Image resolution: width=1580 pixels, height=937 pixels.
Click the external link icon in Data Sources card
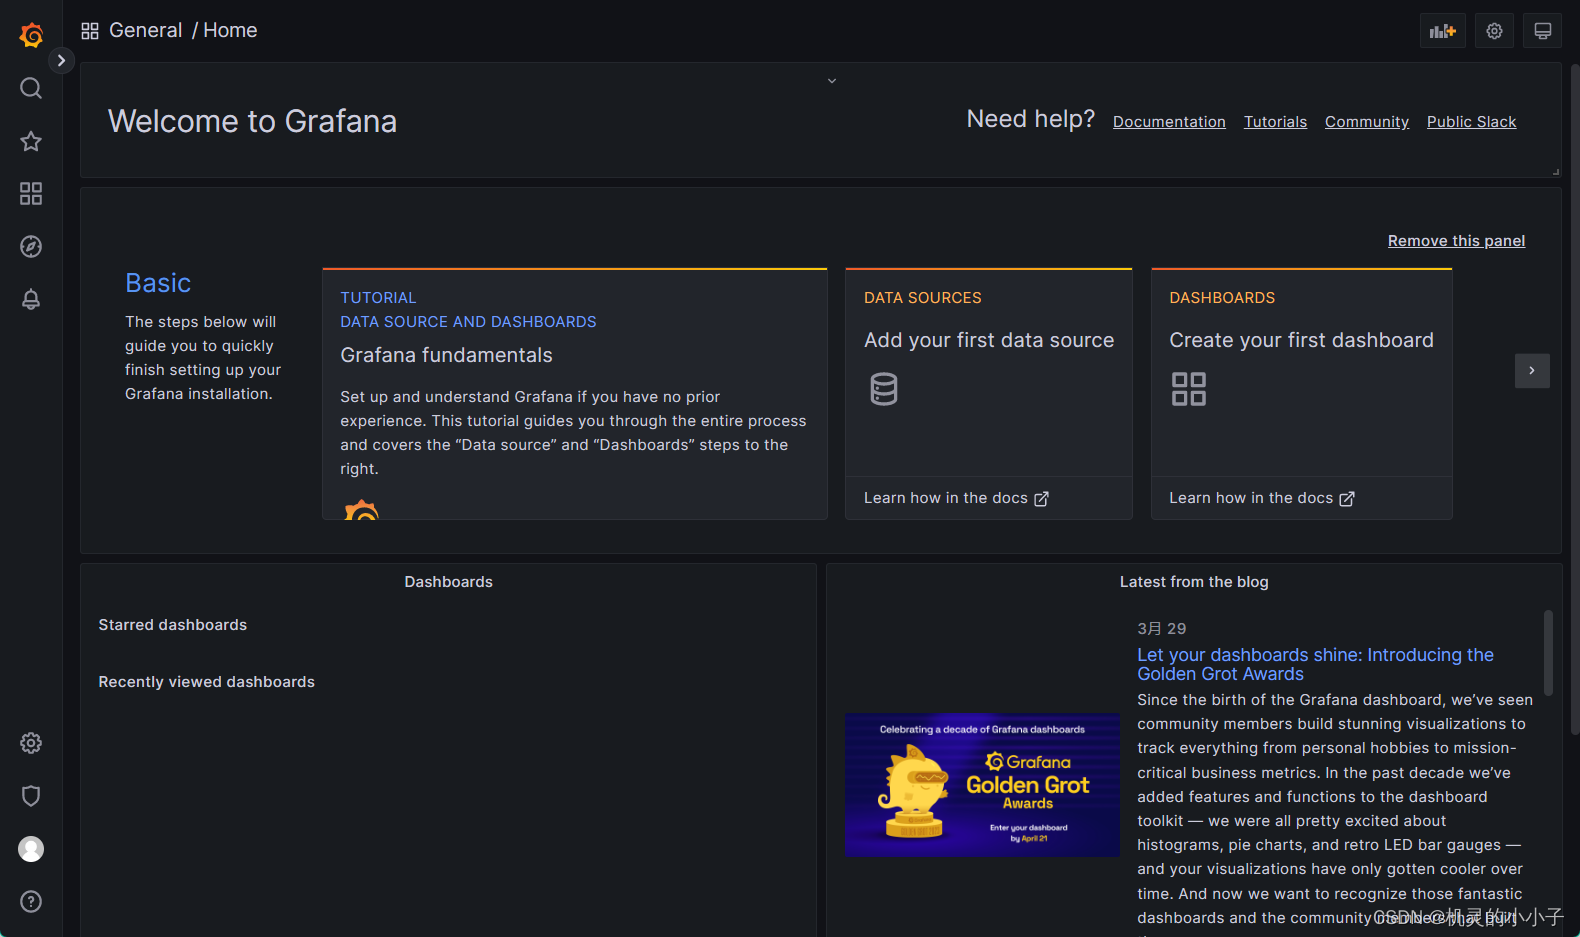tap(1041, 498)
